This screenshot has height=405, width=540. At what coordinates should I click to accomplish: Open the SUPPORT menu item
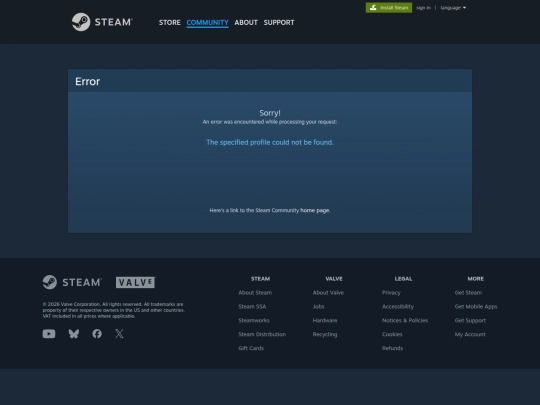[x=279, y=22]
